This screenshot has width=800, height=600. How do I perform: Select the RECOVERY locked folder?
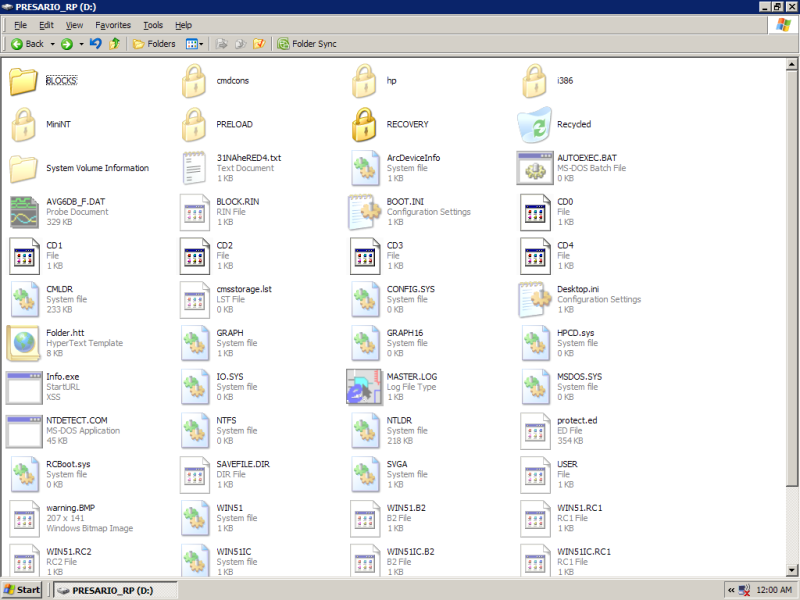(364, 124)
